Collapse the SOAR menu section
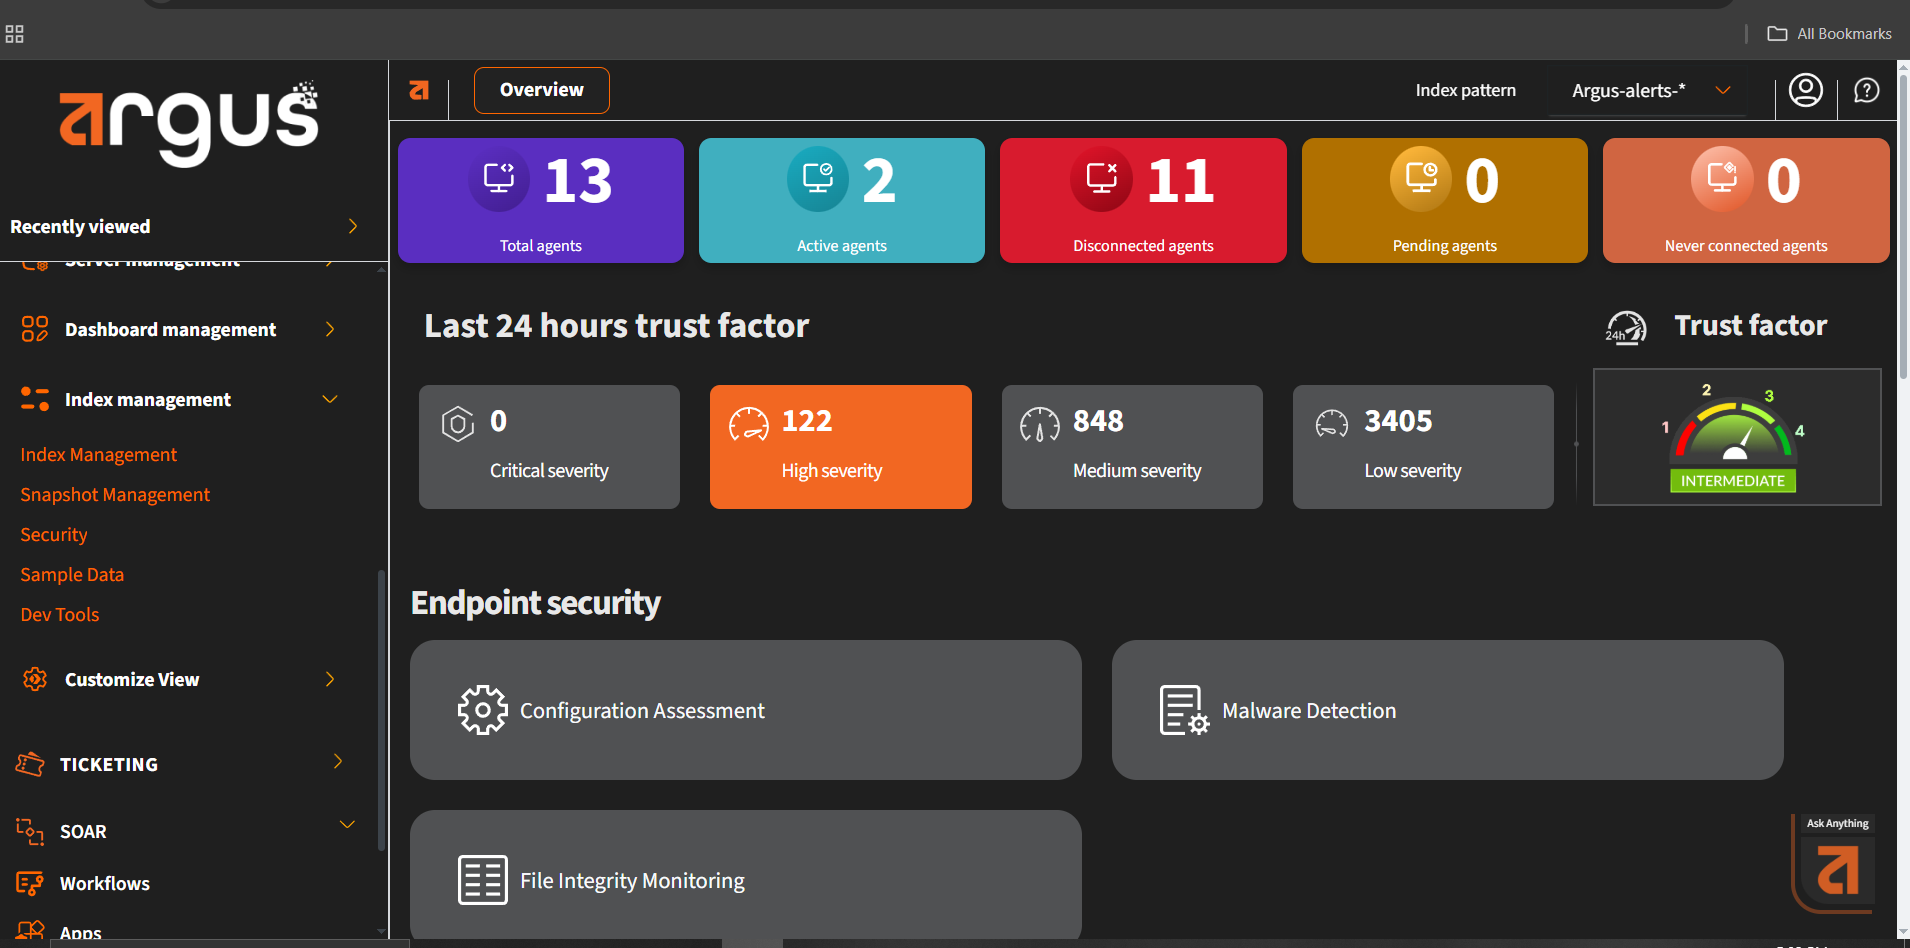The height and width of the screenshot is (948, 1910). (x=347, y=825)
